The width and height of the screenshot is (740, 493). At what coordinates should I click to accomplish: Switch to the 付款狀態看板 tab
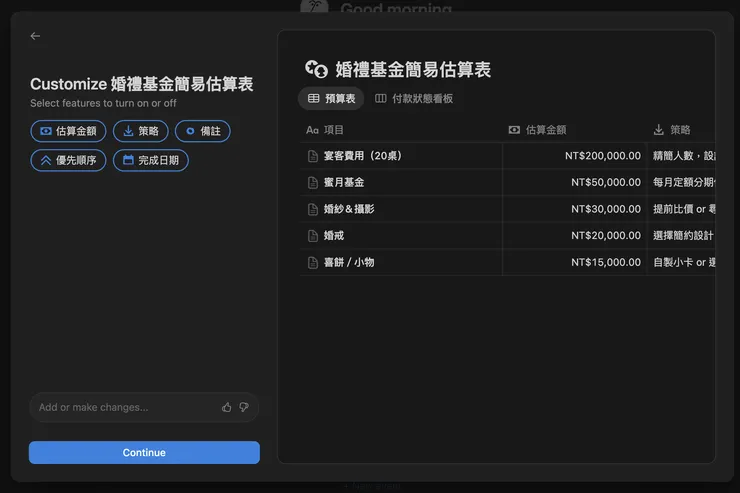point(414,99)
